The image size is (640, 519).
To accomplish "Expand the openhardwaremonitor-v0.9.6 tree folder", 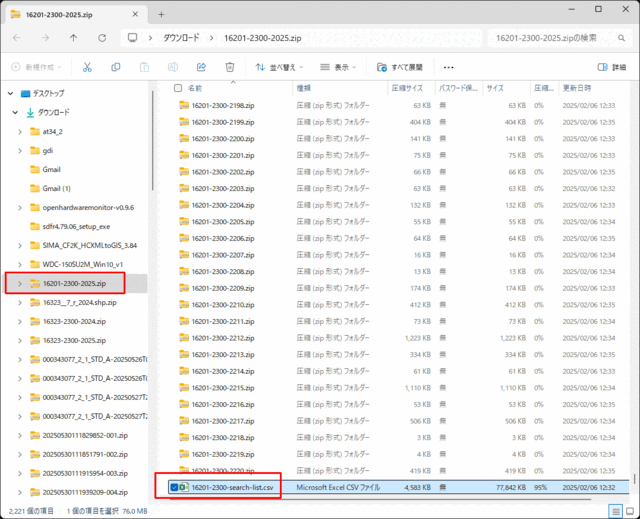I will click(20, 207).
